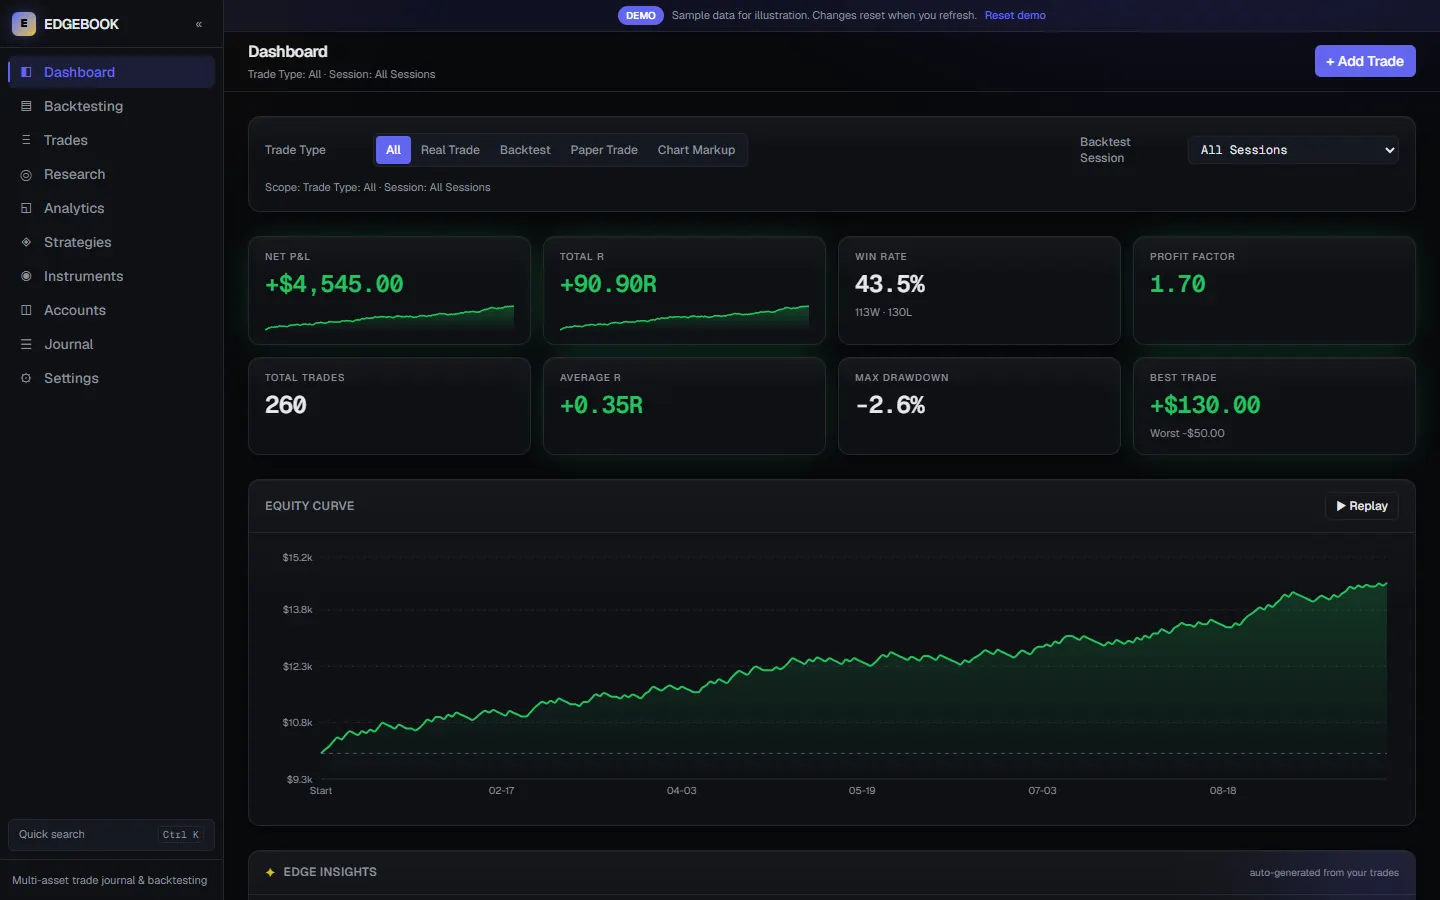Image resolution: width=1440 pixels, height=900 pixels.
Task: Click the Total Trades value 260
Action: (286, 405)
